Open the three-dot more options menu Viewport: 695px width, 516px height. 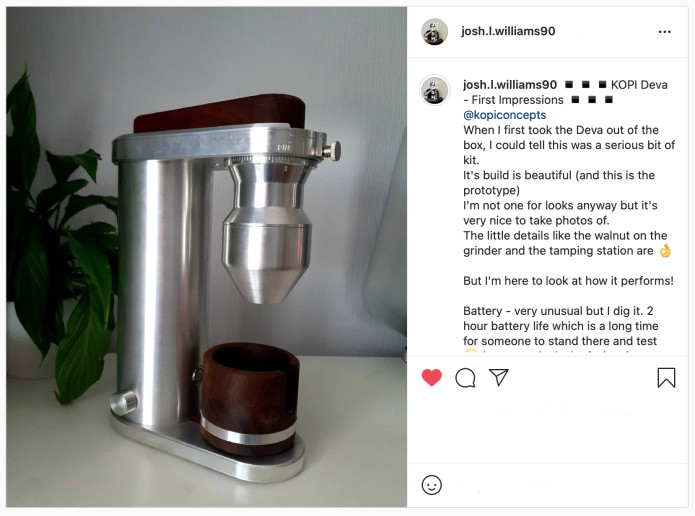pyautogui.click(x=664, y=32)
